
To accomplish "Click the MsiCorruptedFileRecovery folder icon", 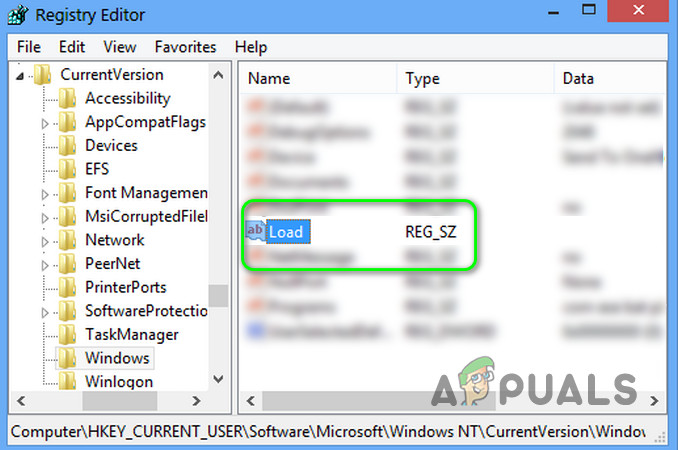I will click(67, 216).
